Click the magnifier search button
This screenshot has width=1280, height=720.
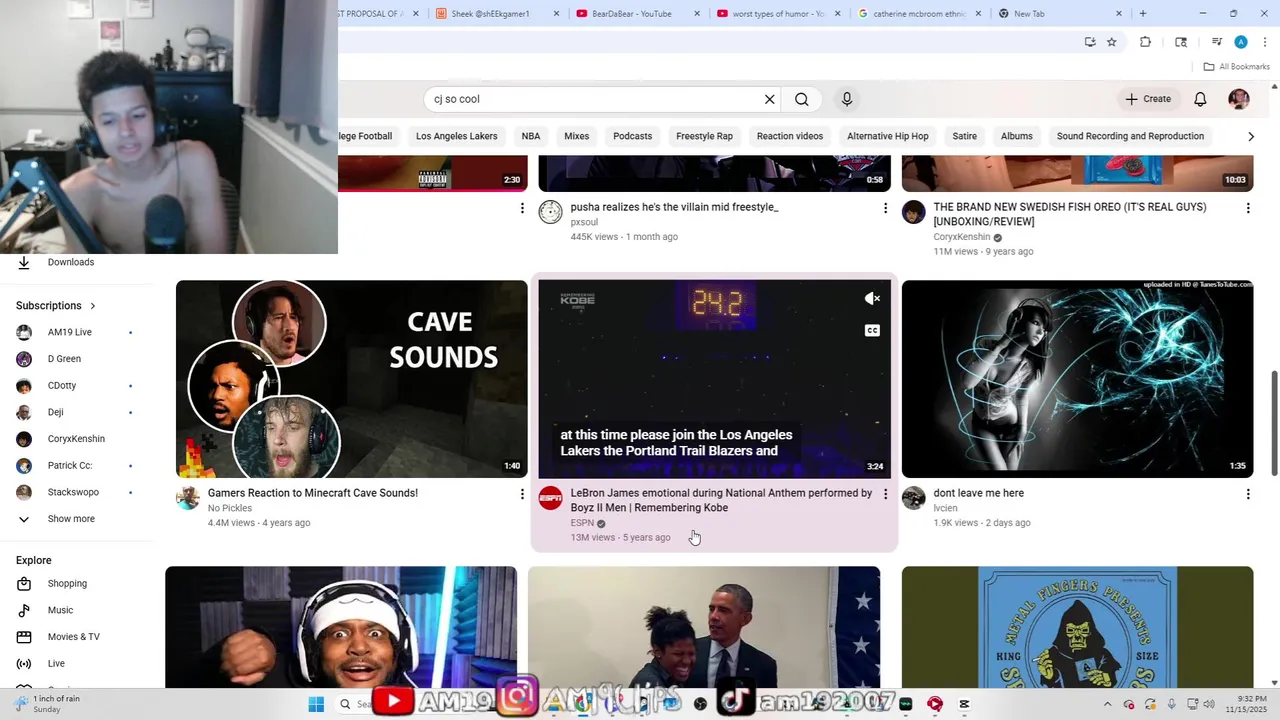802,99
